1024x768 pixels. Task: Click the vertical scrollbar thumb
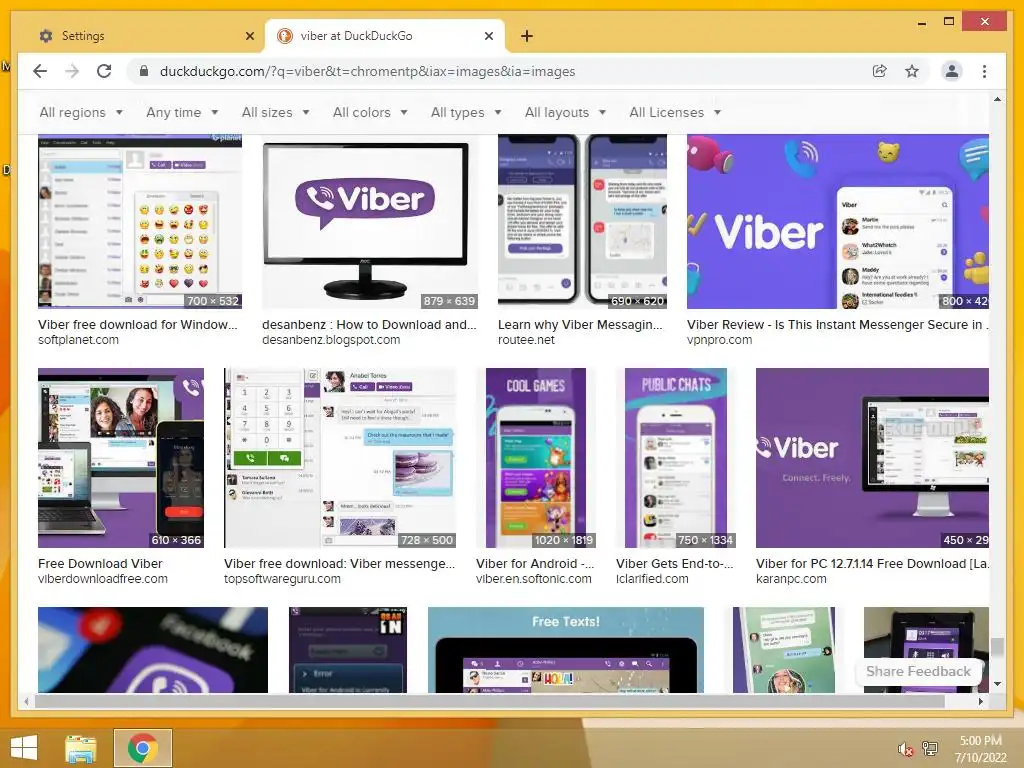[x=997, y=647]
